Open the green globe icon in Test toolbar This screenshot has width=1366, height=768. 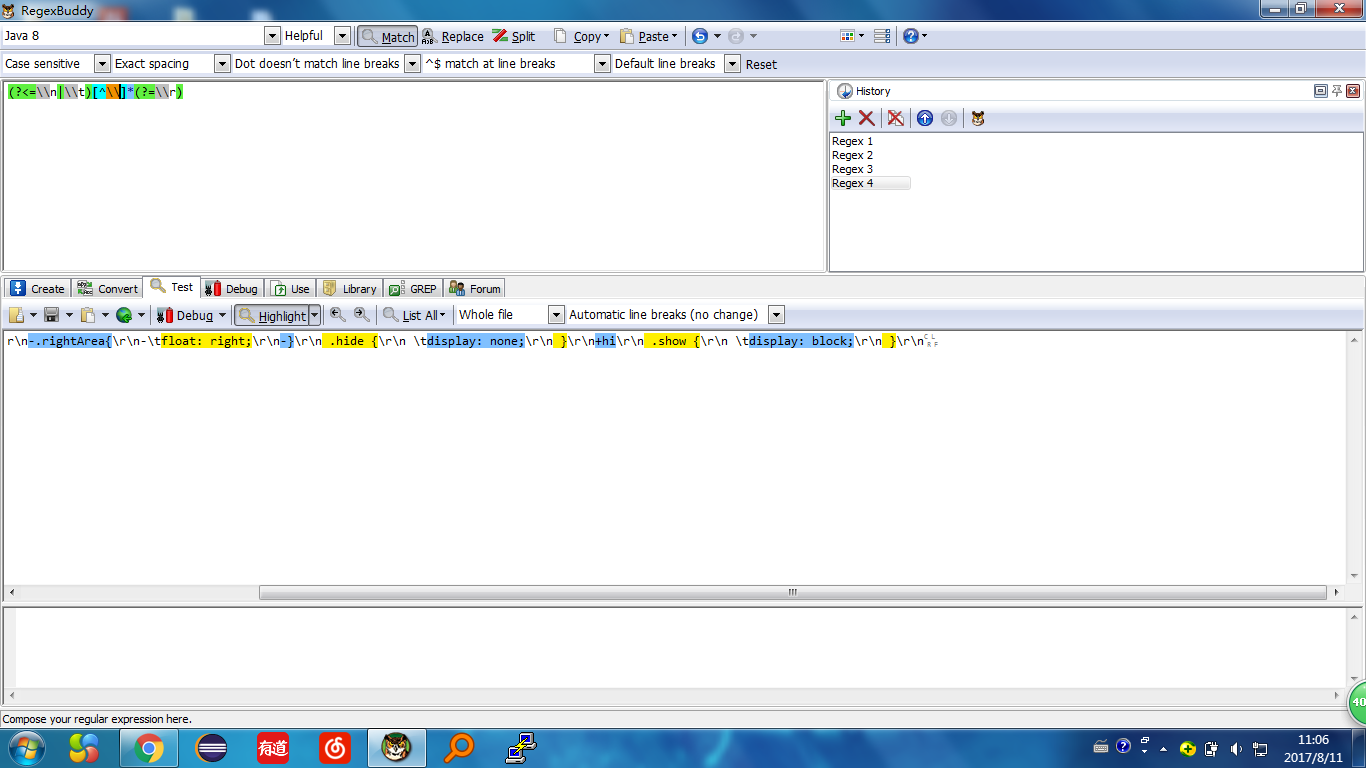tap(124, 315)
